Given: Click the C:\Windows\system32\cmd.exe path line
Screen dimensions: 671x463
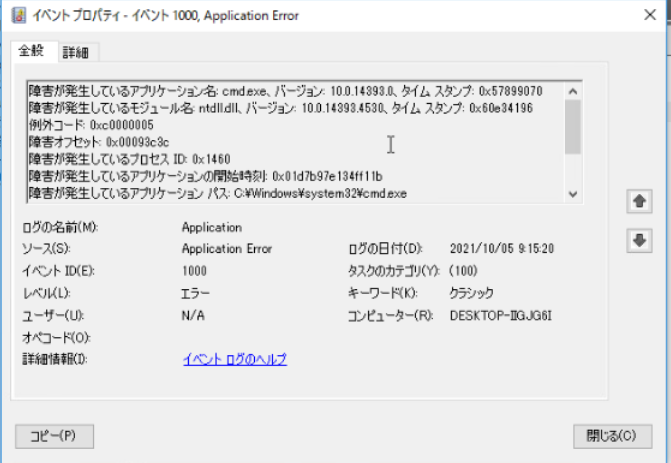Looking at the screenshot, I should coord(217,193).
